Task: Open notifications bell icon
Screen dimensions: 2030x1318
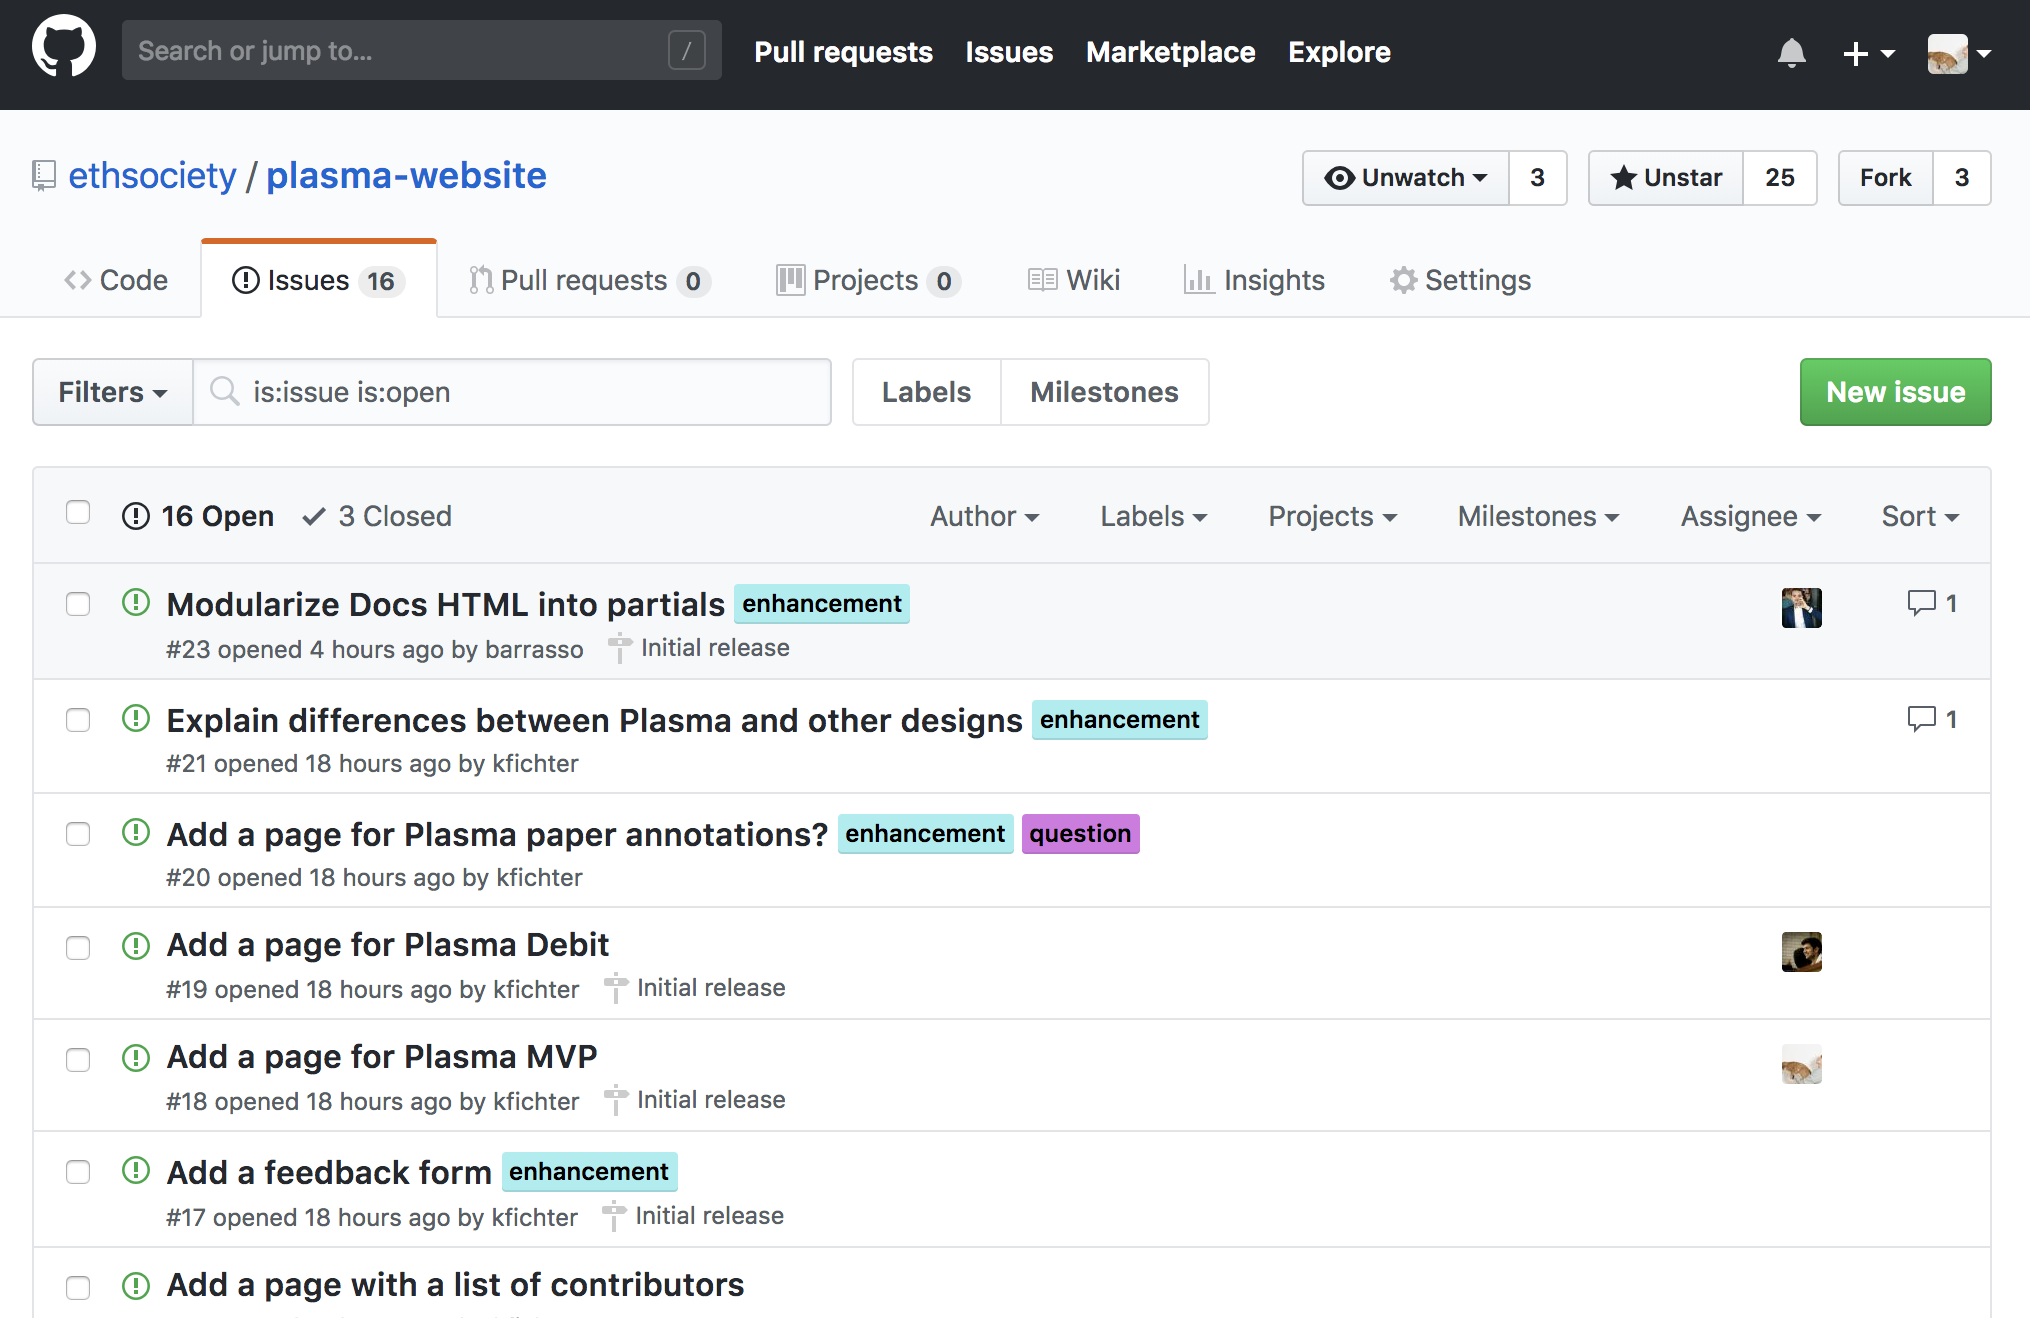Action: (x=1791, y=52)
